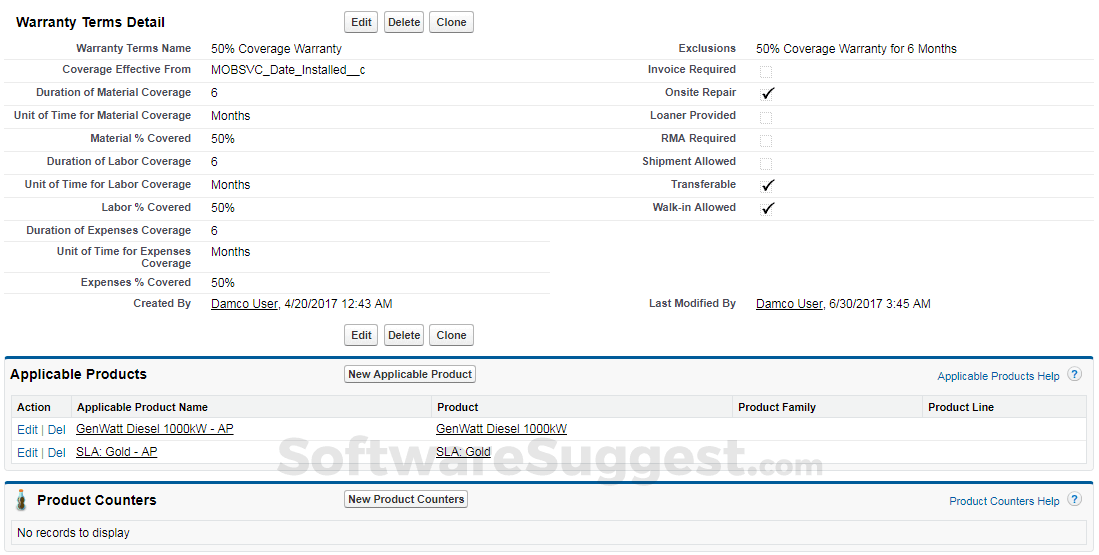Click 'MOBSVC_Date_Installed__c' value
The width and height of the screenshot is (1099, 555).
pos(288,69)
